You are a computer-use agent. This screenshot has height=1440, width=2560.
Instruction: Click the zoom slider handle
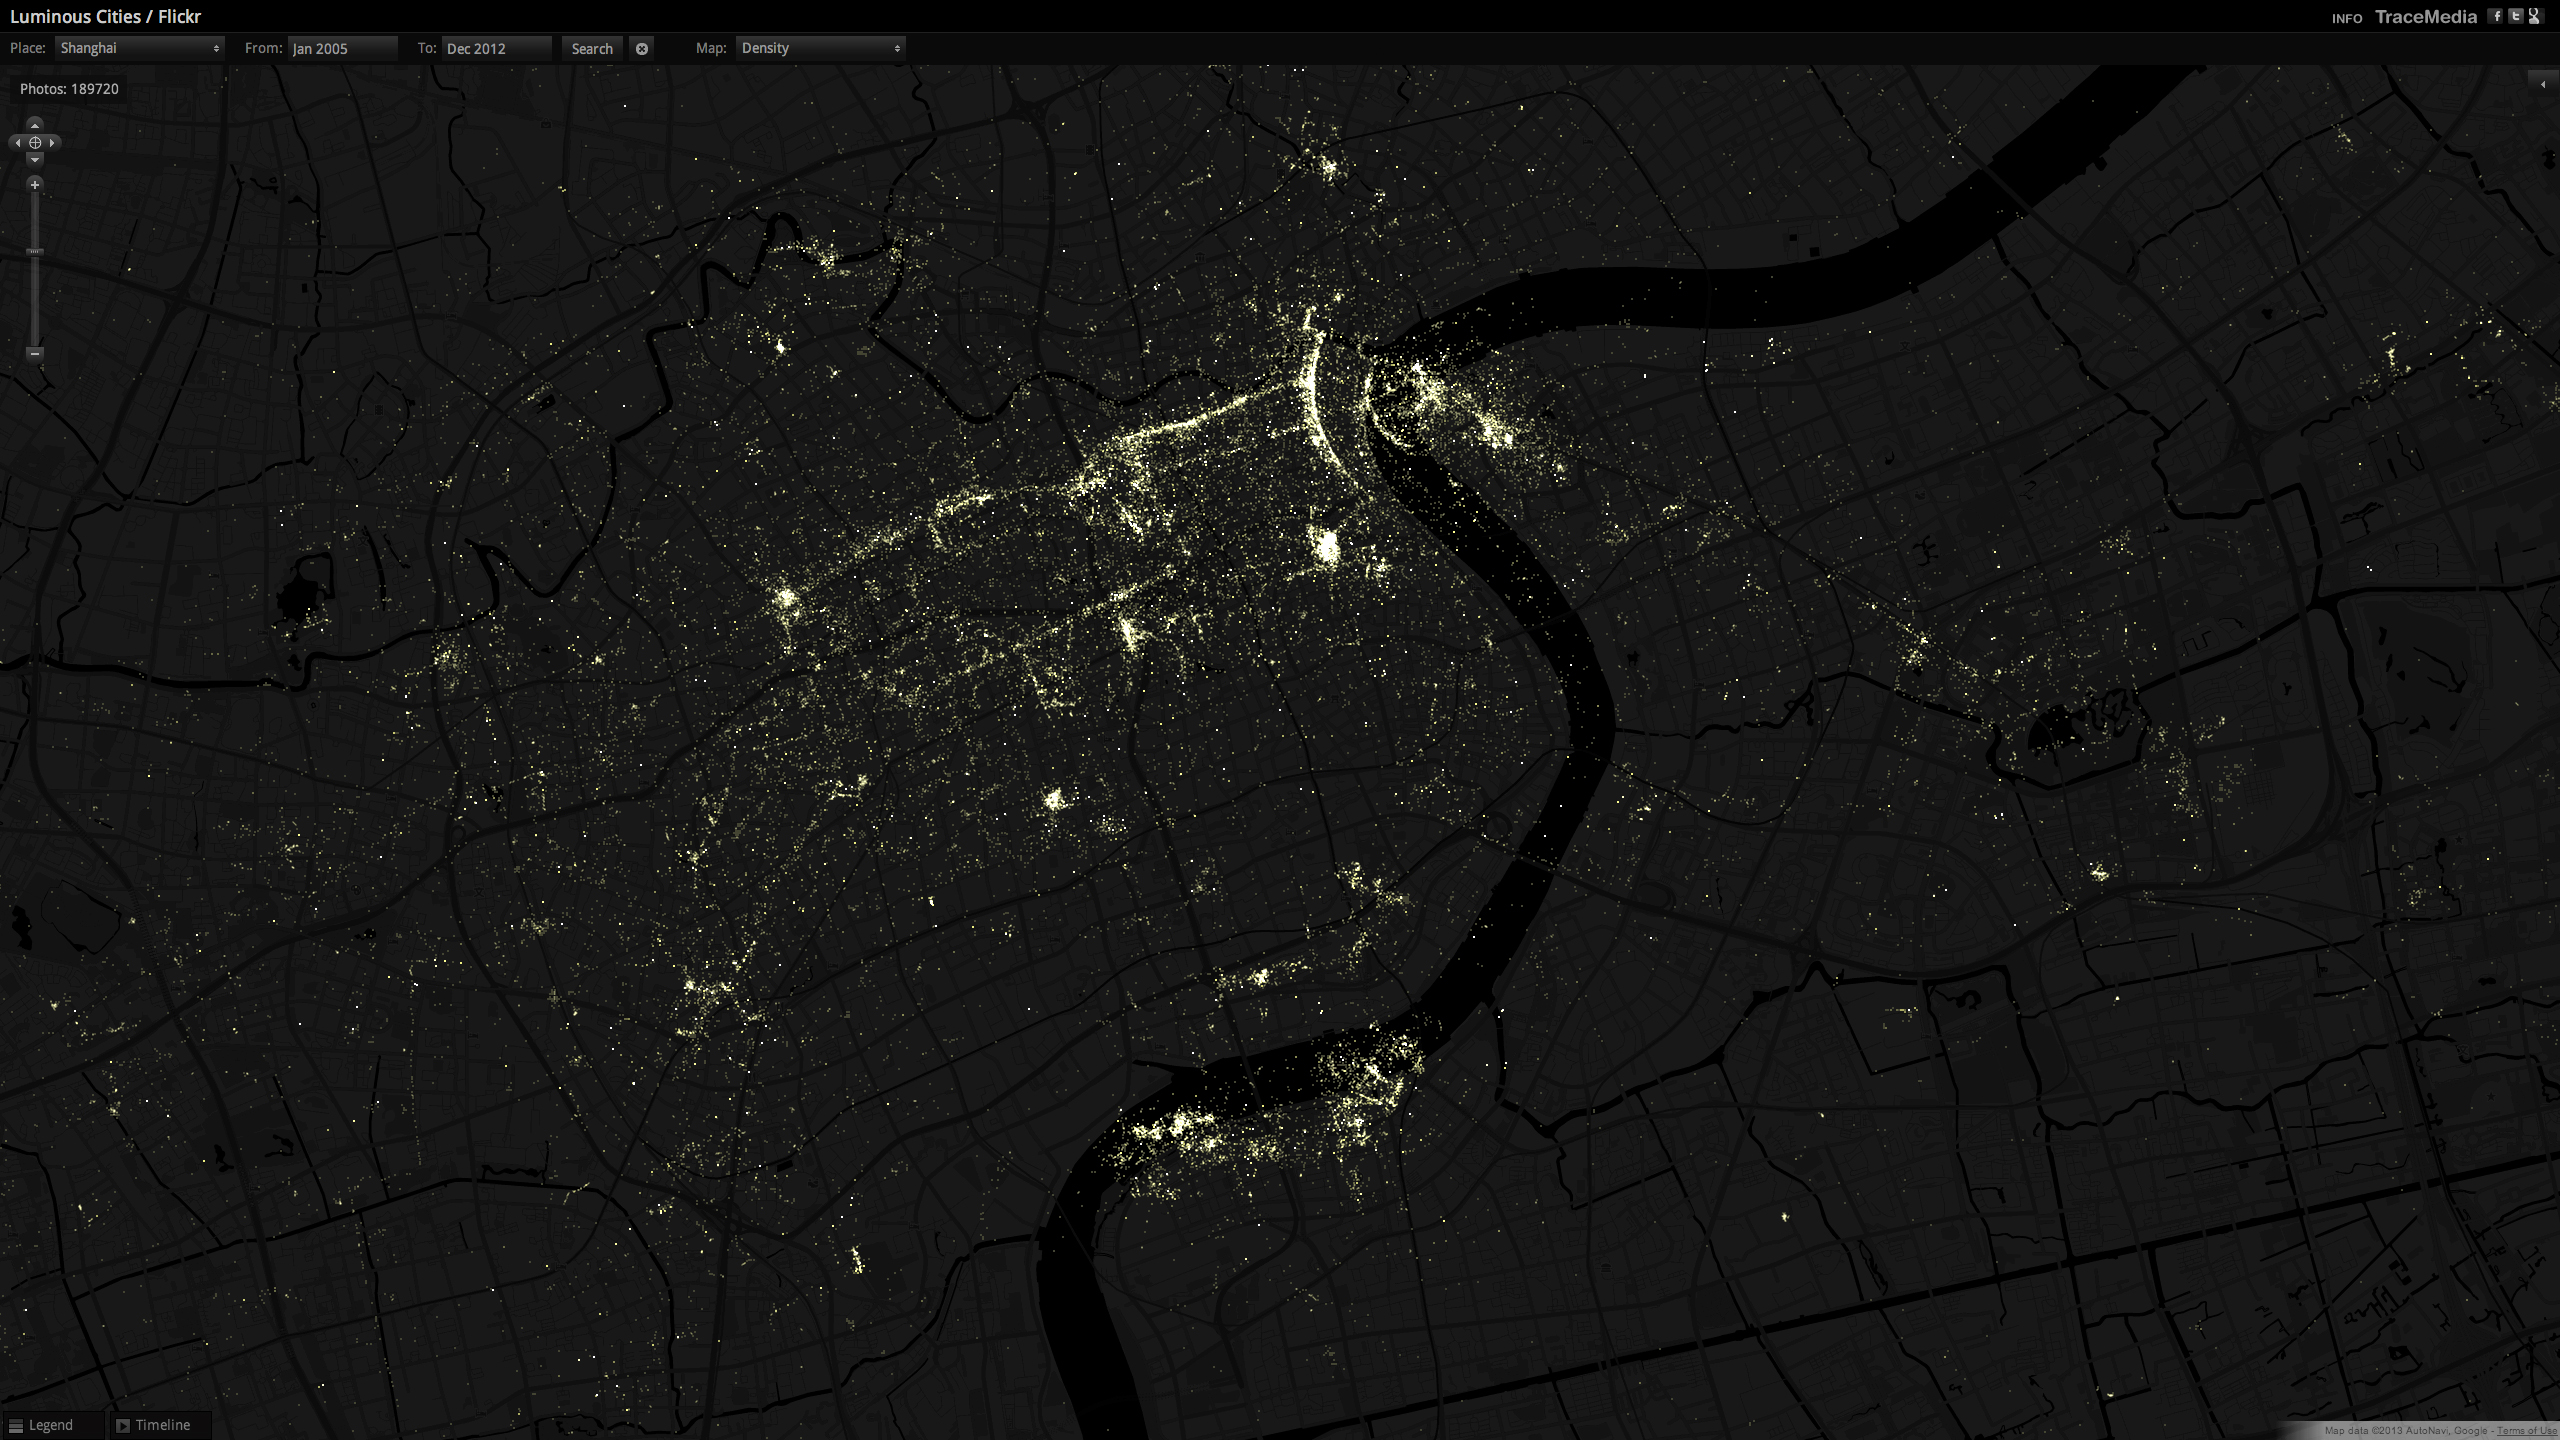[35, 252]
